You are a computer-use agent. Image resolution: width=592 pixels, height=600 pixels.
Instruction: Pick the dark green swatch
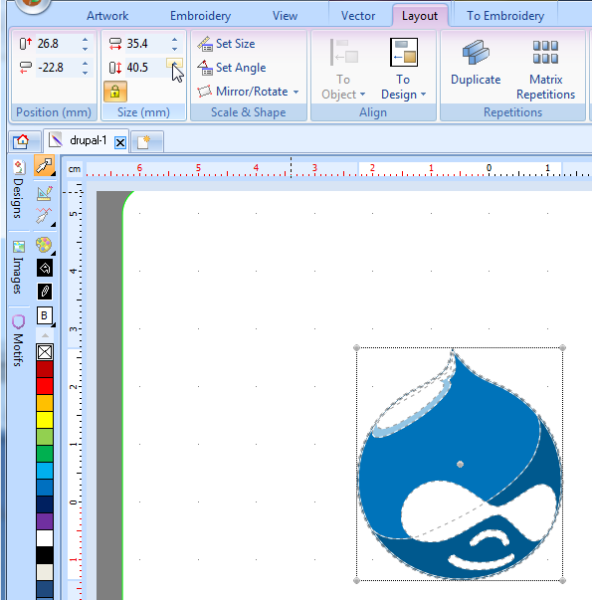(45, 454)
